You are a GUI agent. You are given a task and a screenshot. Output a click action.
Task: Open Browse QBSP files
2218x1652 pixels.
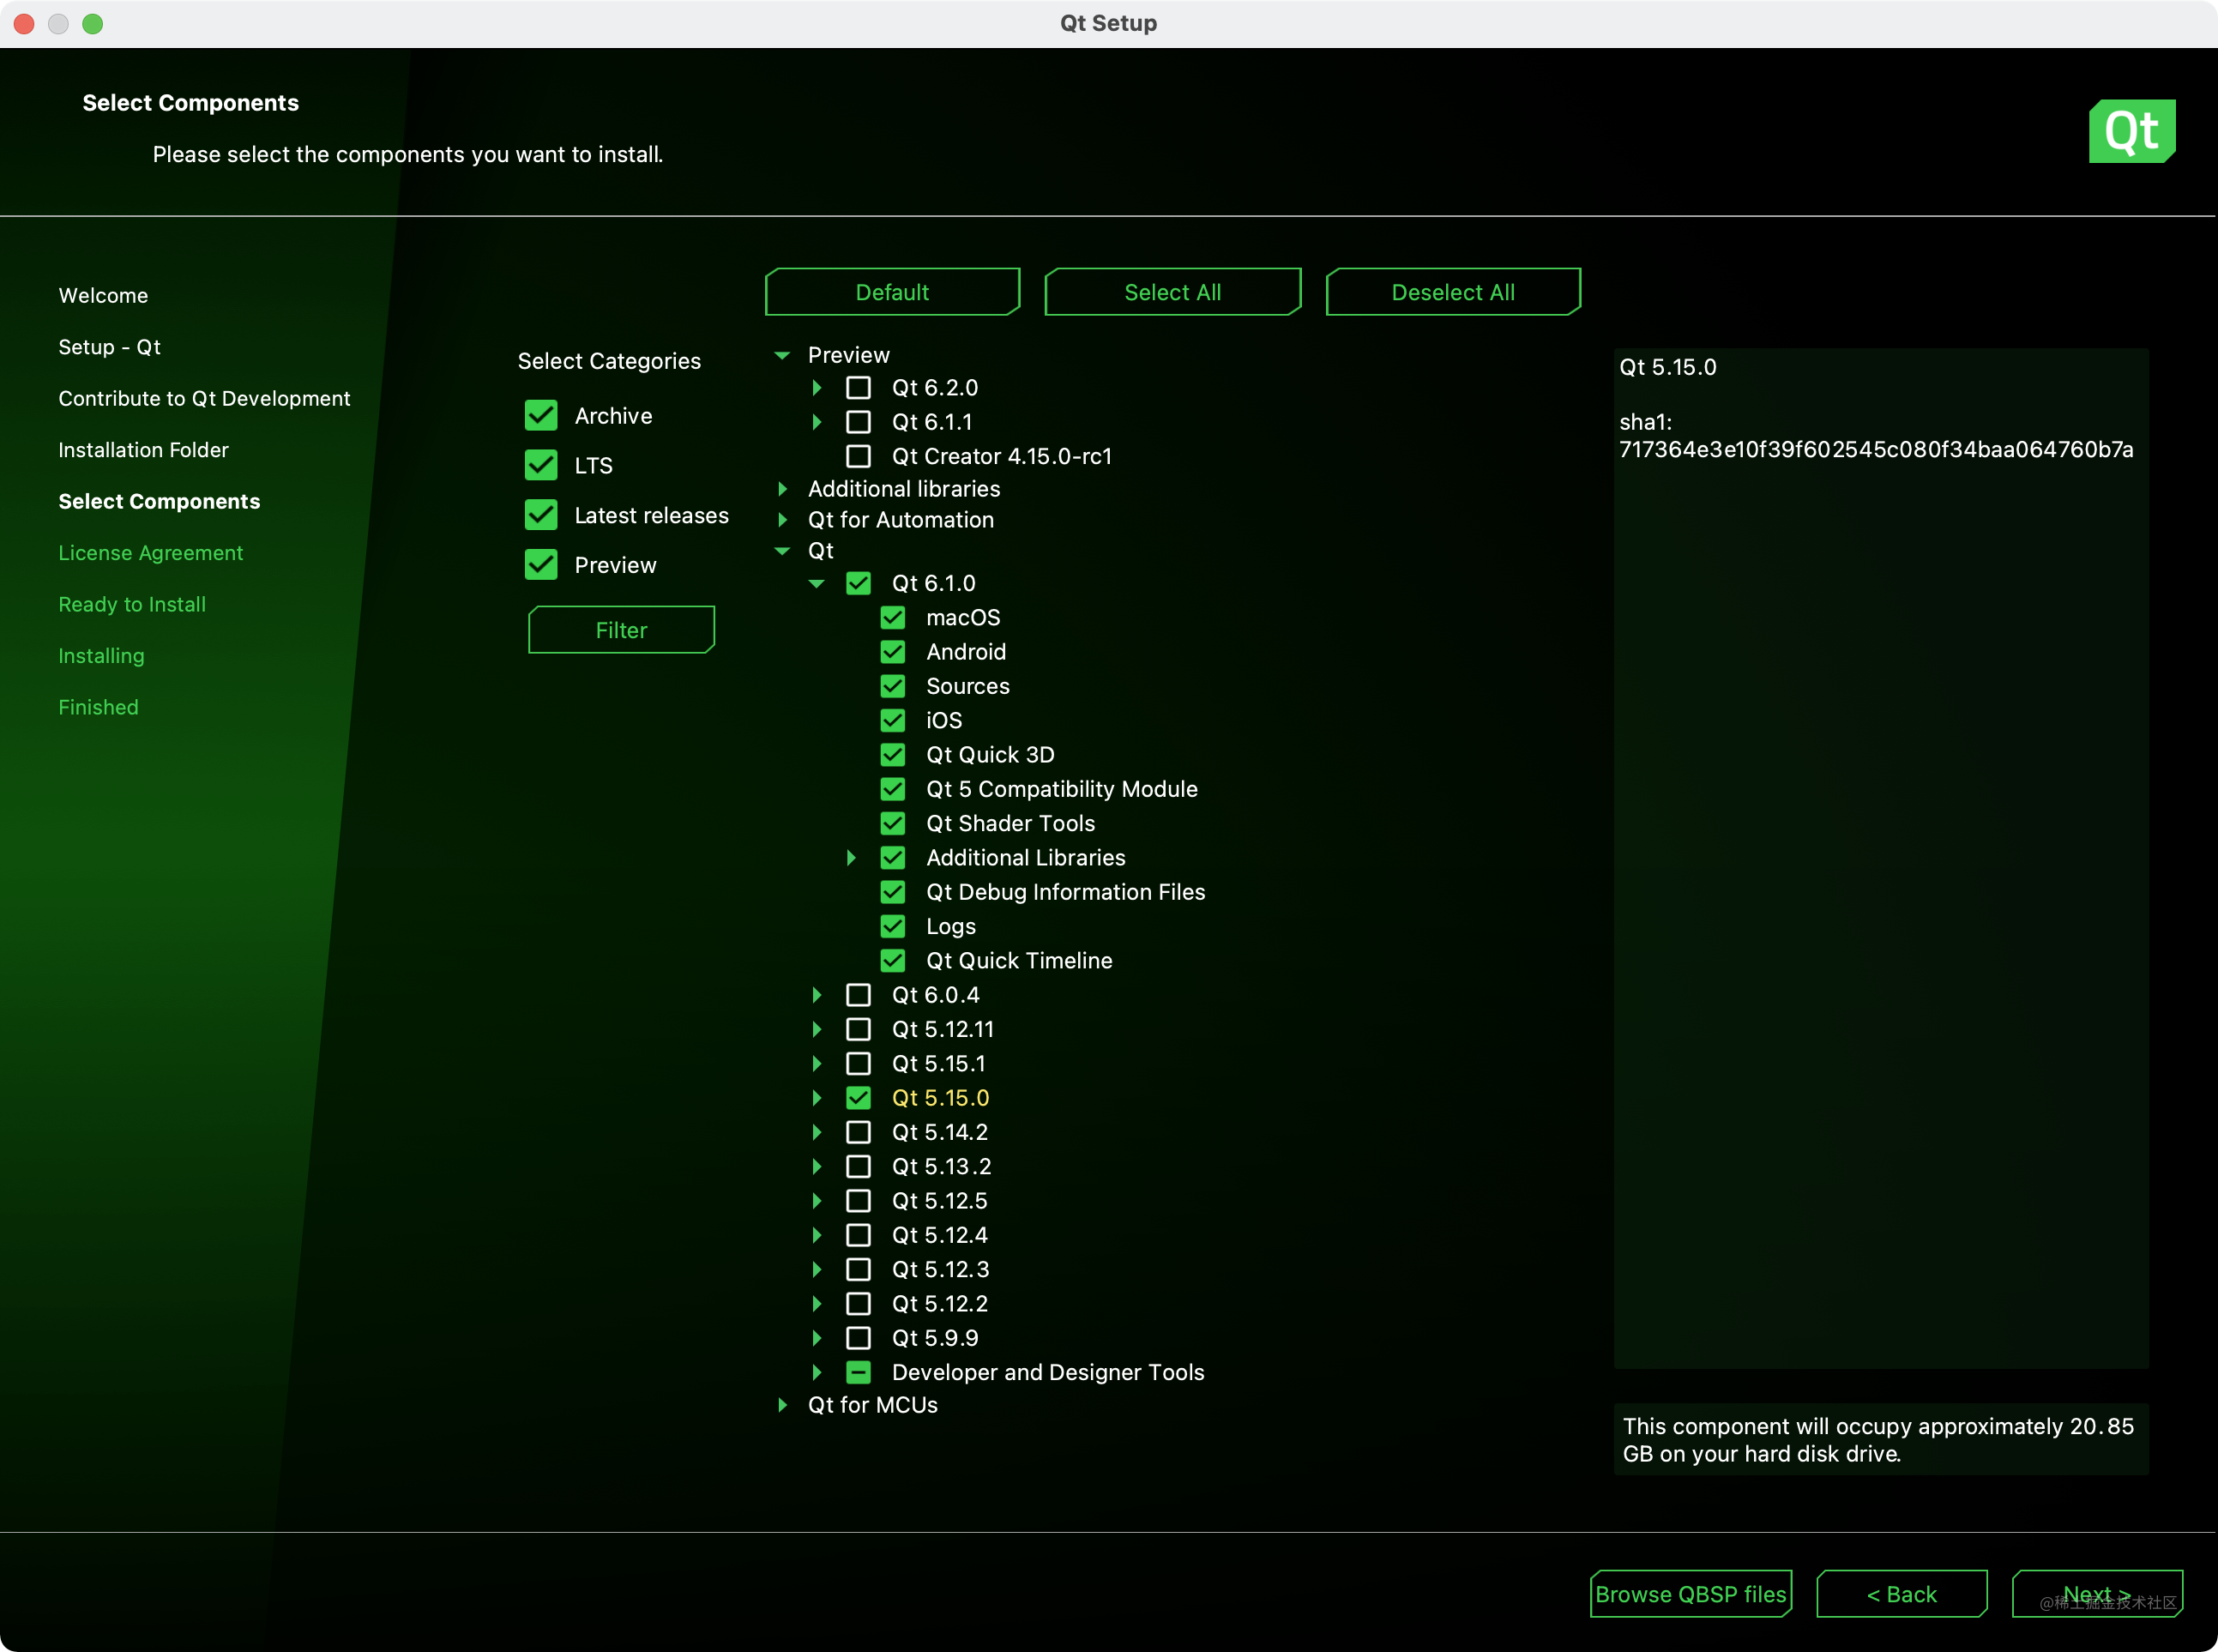1690,1594
